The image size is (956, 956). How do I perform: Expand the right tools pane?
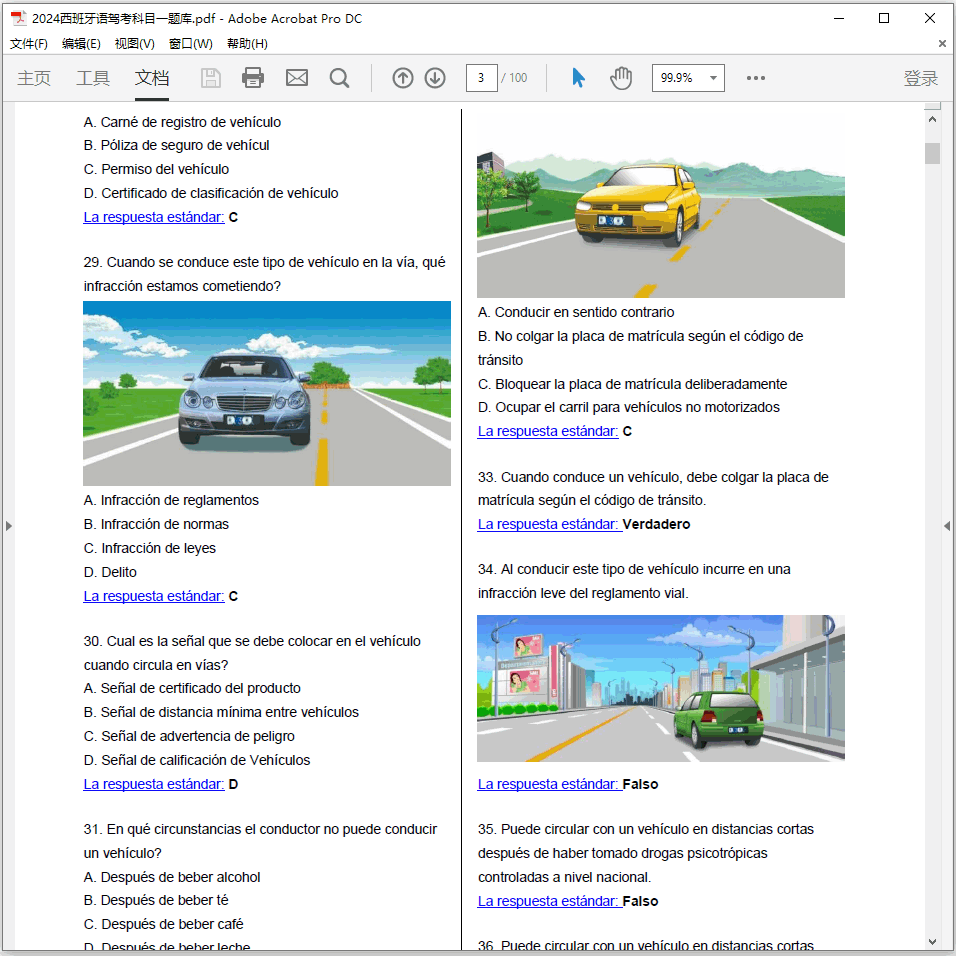click(x=947, y=526)
